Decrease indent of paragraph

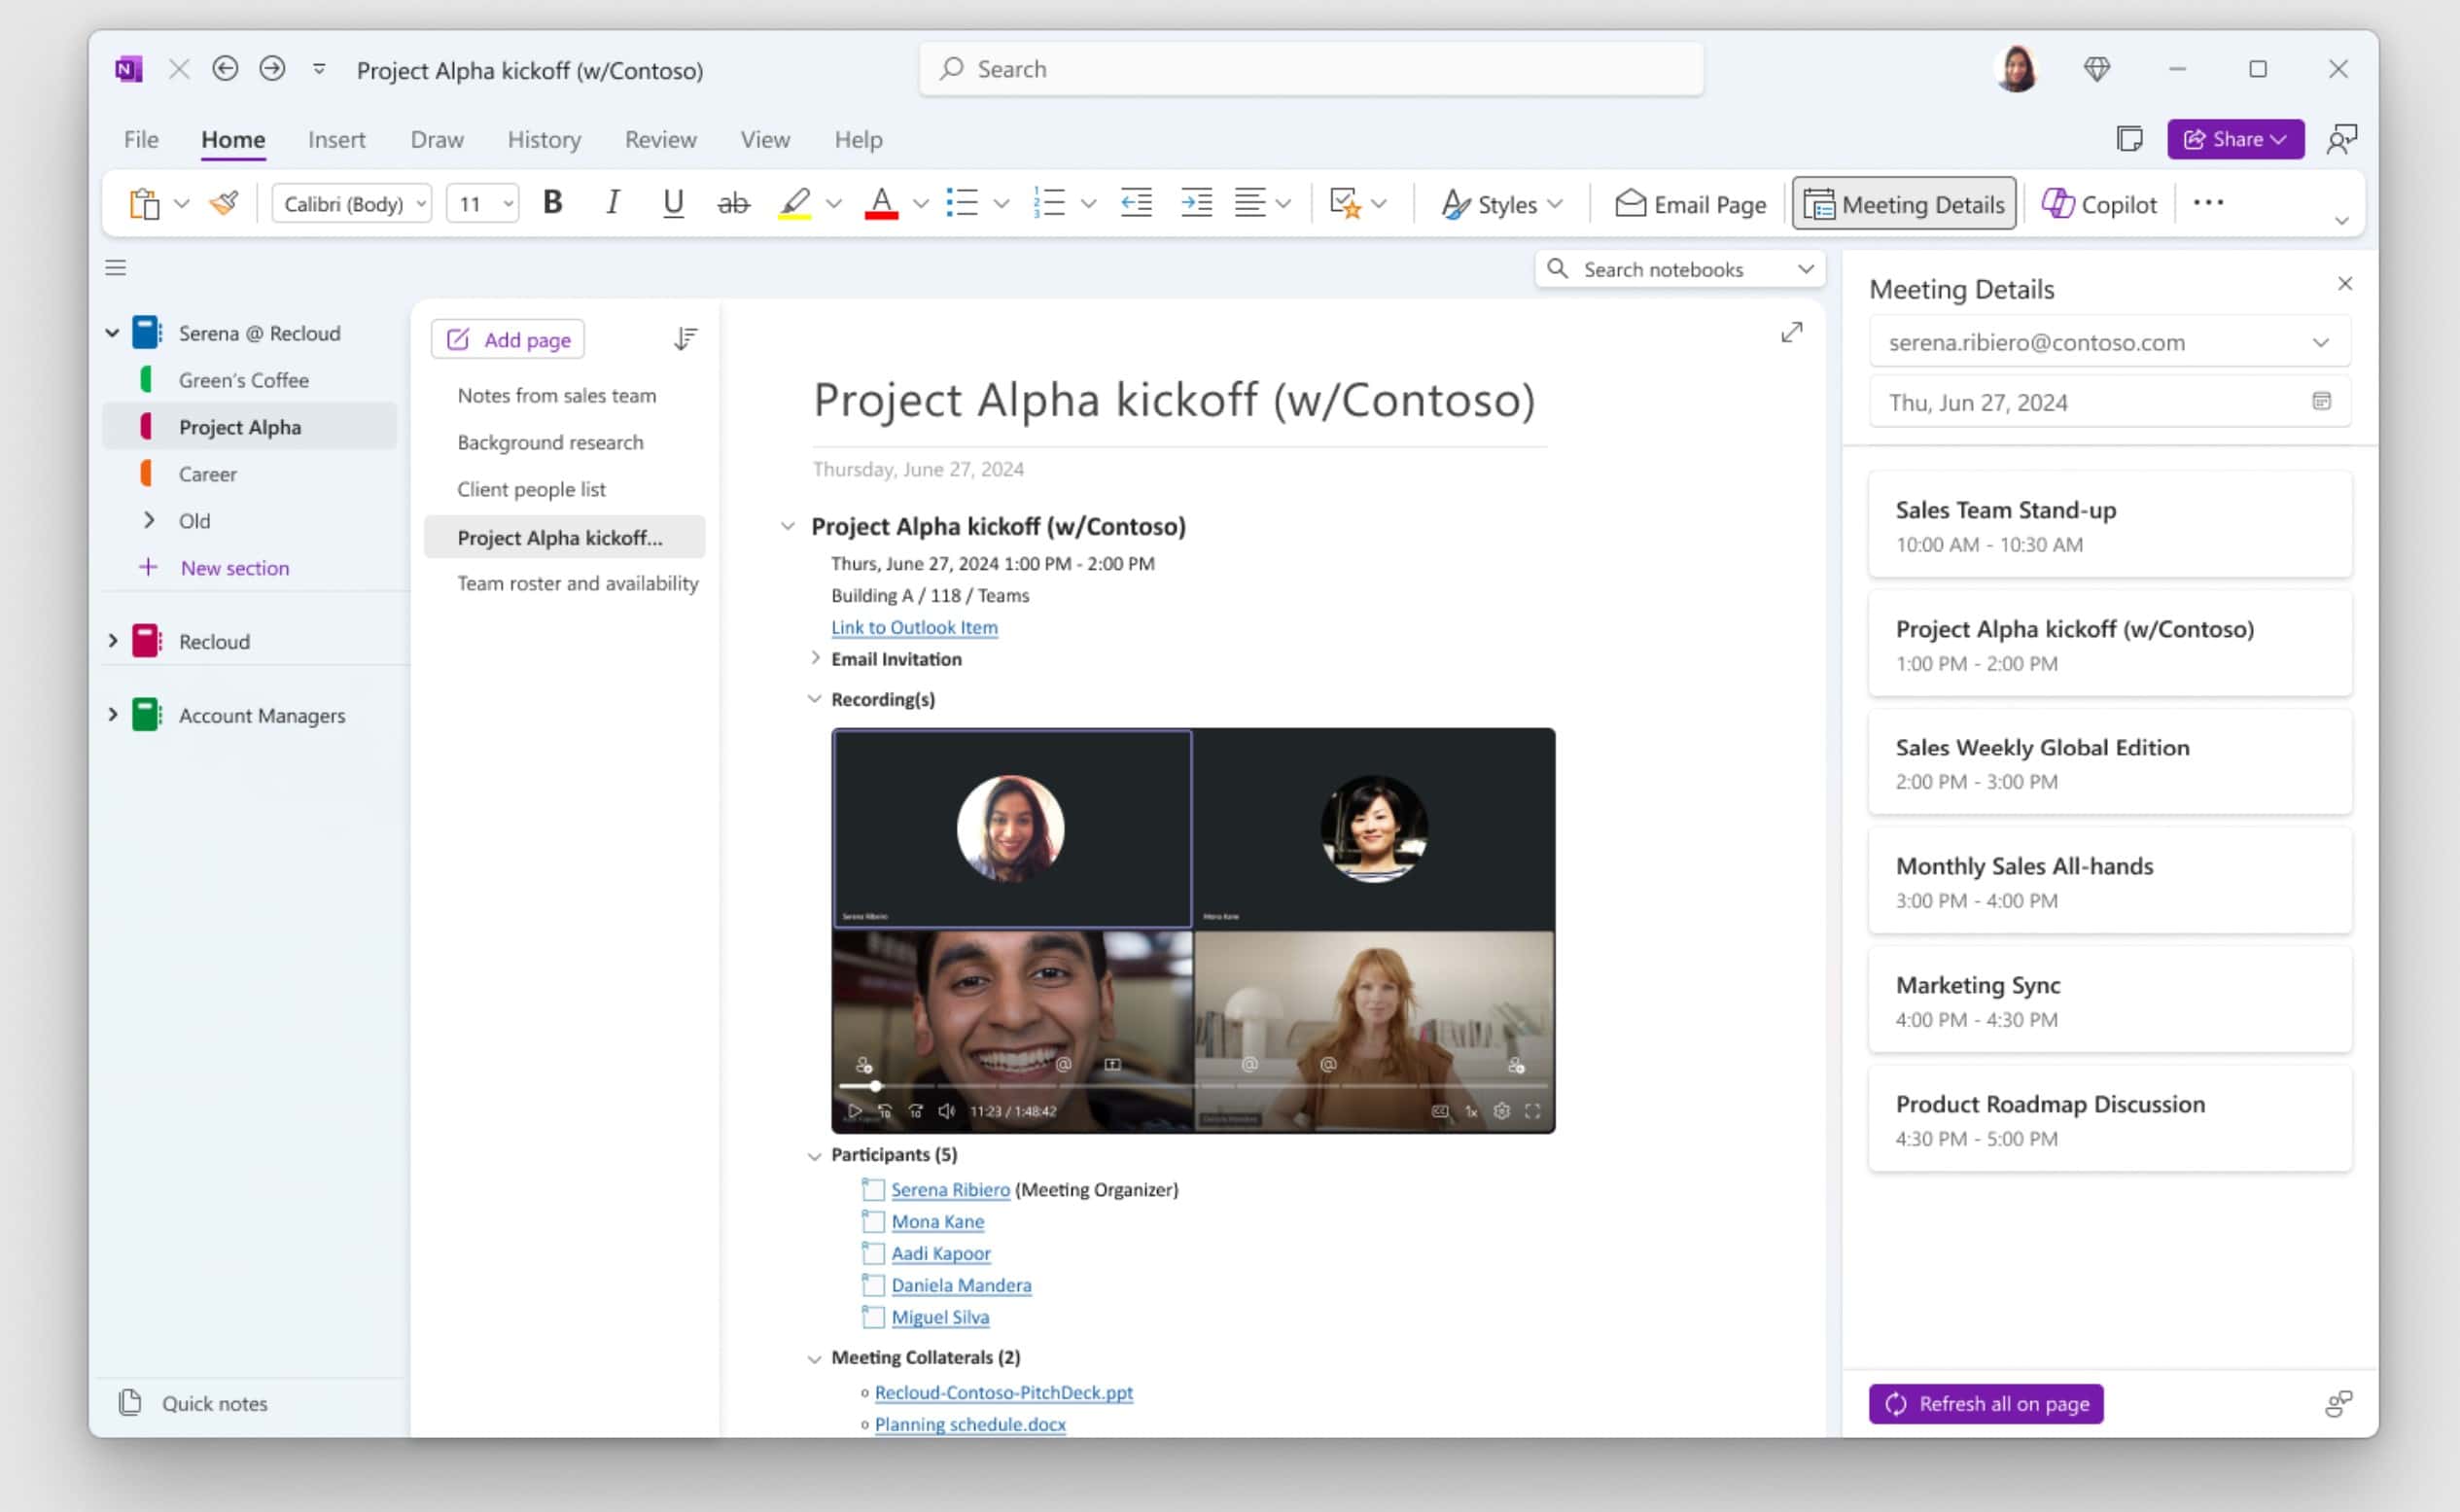tap(1136, 203)
